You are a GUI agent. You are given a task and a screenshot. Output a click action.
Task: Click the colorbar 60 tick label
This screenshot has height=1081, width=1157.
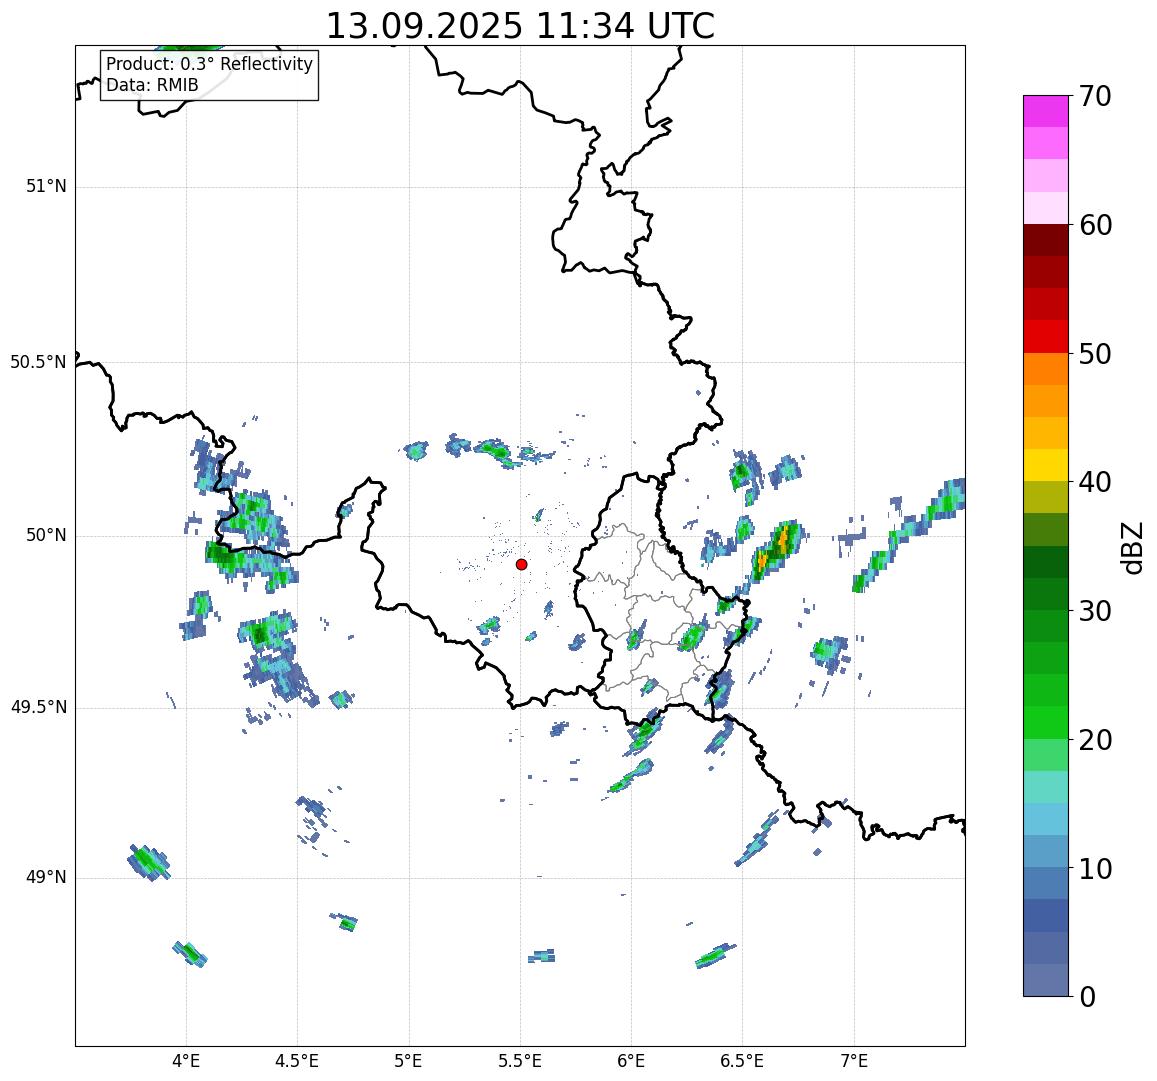(1095, 226)
